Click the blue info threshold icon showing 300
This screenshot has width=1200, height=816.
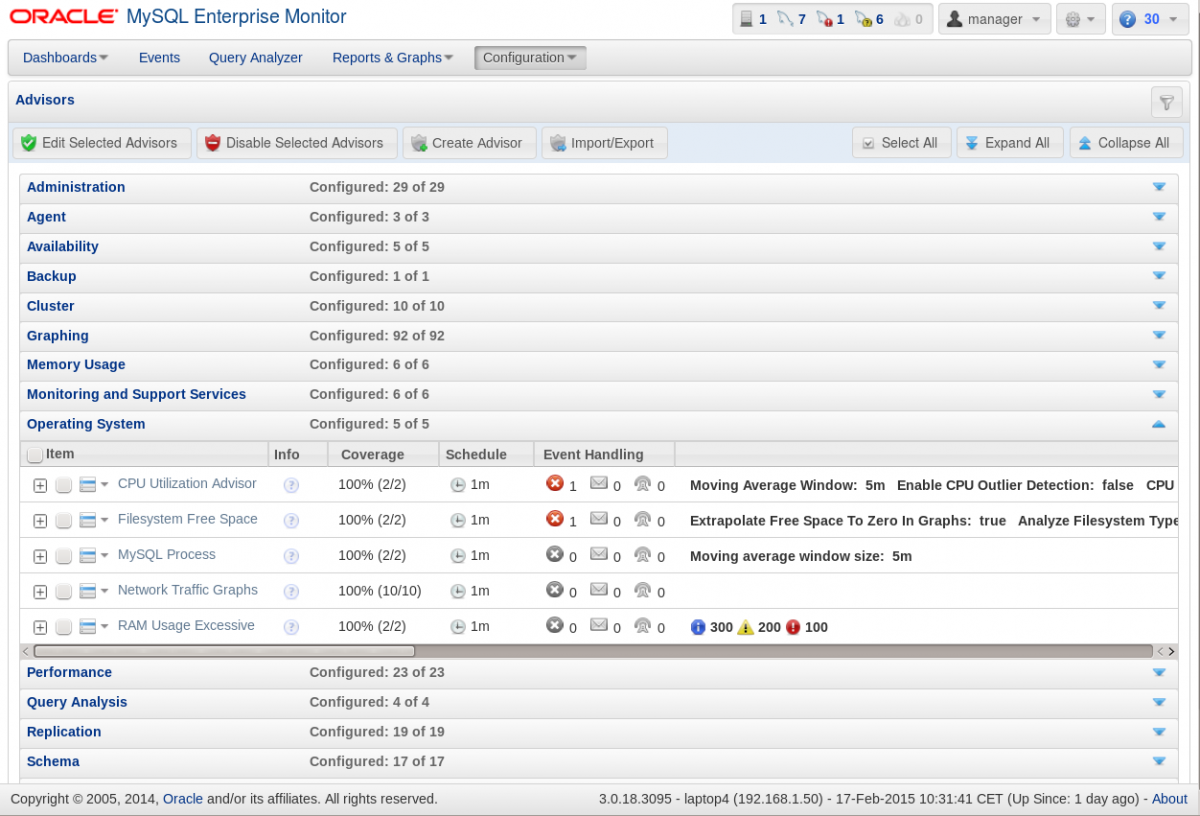(x=698, y=627)
